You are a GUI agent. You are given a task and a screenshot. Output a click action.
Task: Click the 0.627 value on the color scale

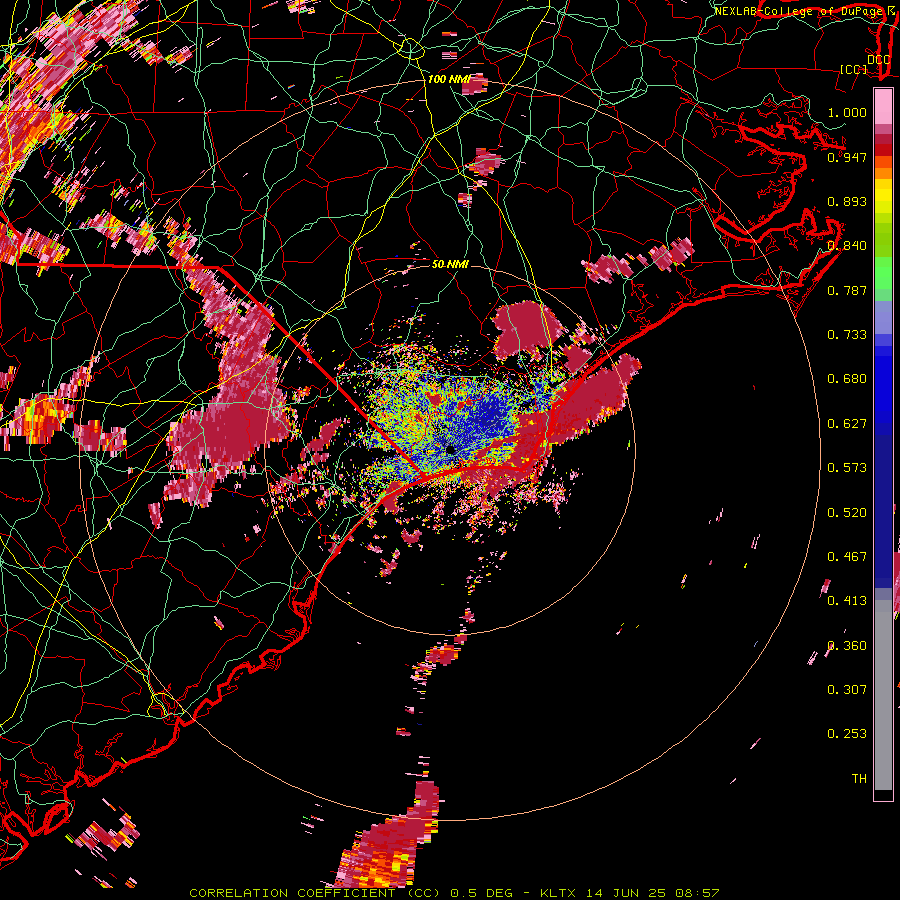coord(847,423)
